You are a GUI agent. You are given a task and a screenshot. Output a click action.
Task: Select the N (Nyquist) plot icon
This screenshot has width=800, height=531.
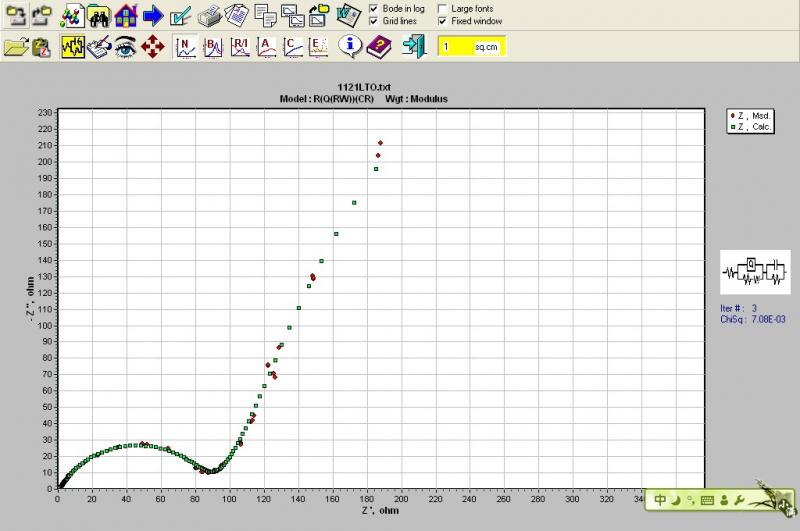click(185, 46)
